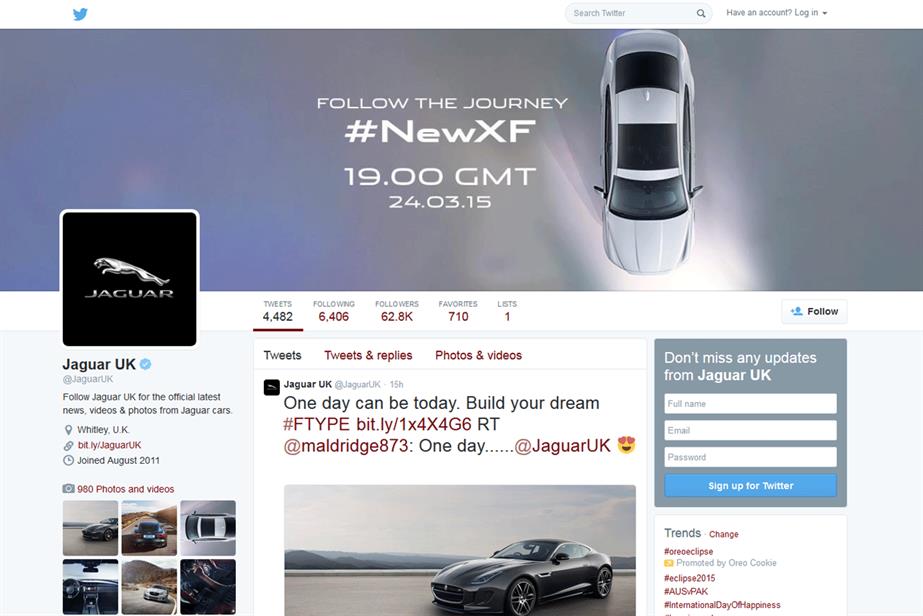Click the Jaguar UK tweet author name

(307, 385)
